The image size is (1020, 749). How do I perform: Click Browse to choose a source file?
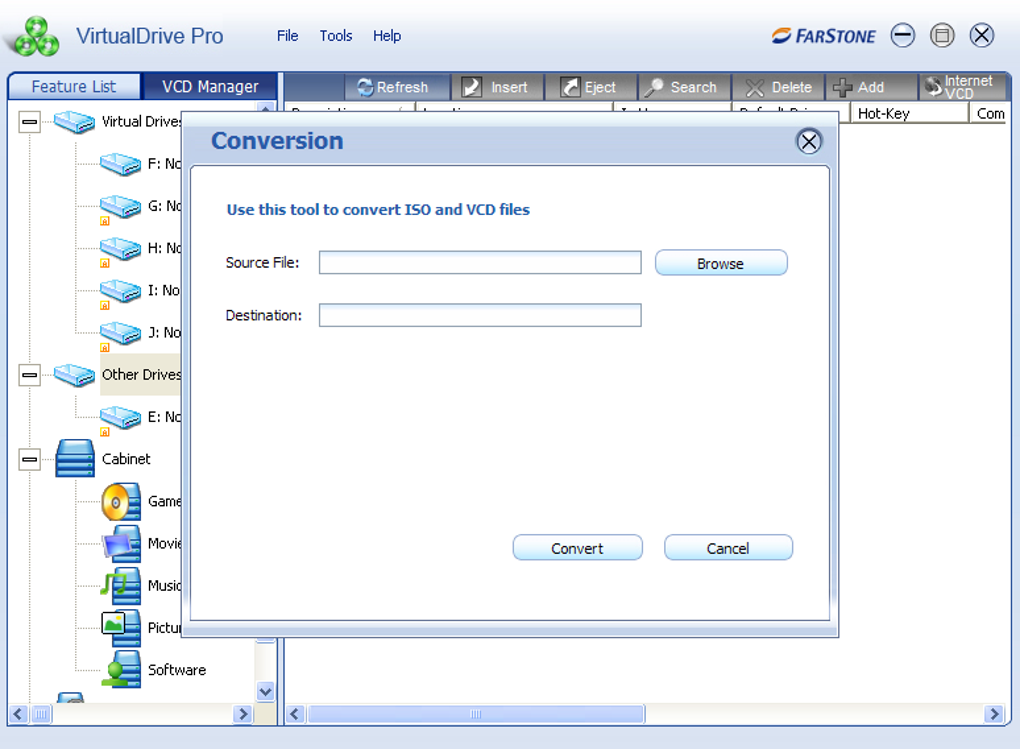coord(721,263)
